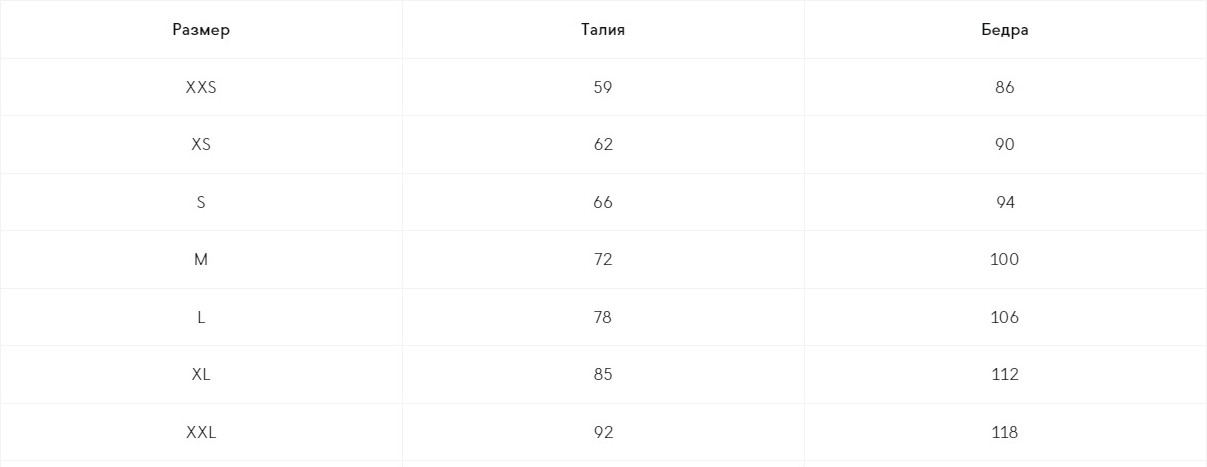The width and height of the screenshot is (1207, 467).
Task: Select the XXL size cell
Action: (201, 432)
